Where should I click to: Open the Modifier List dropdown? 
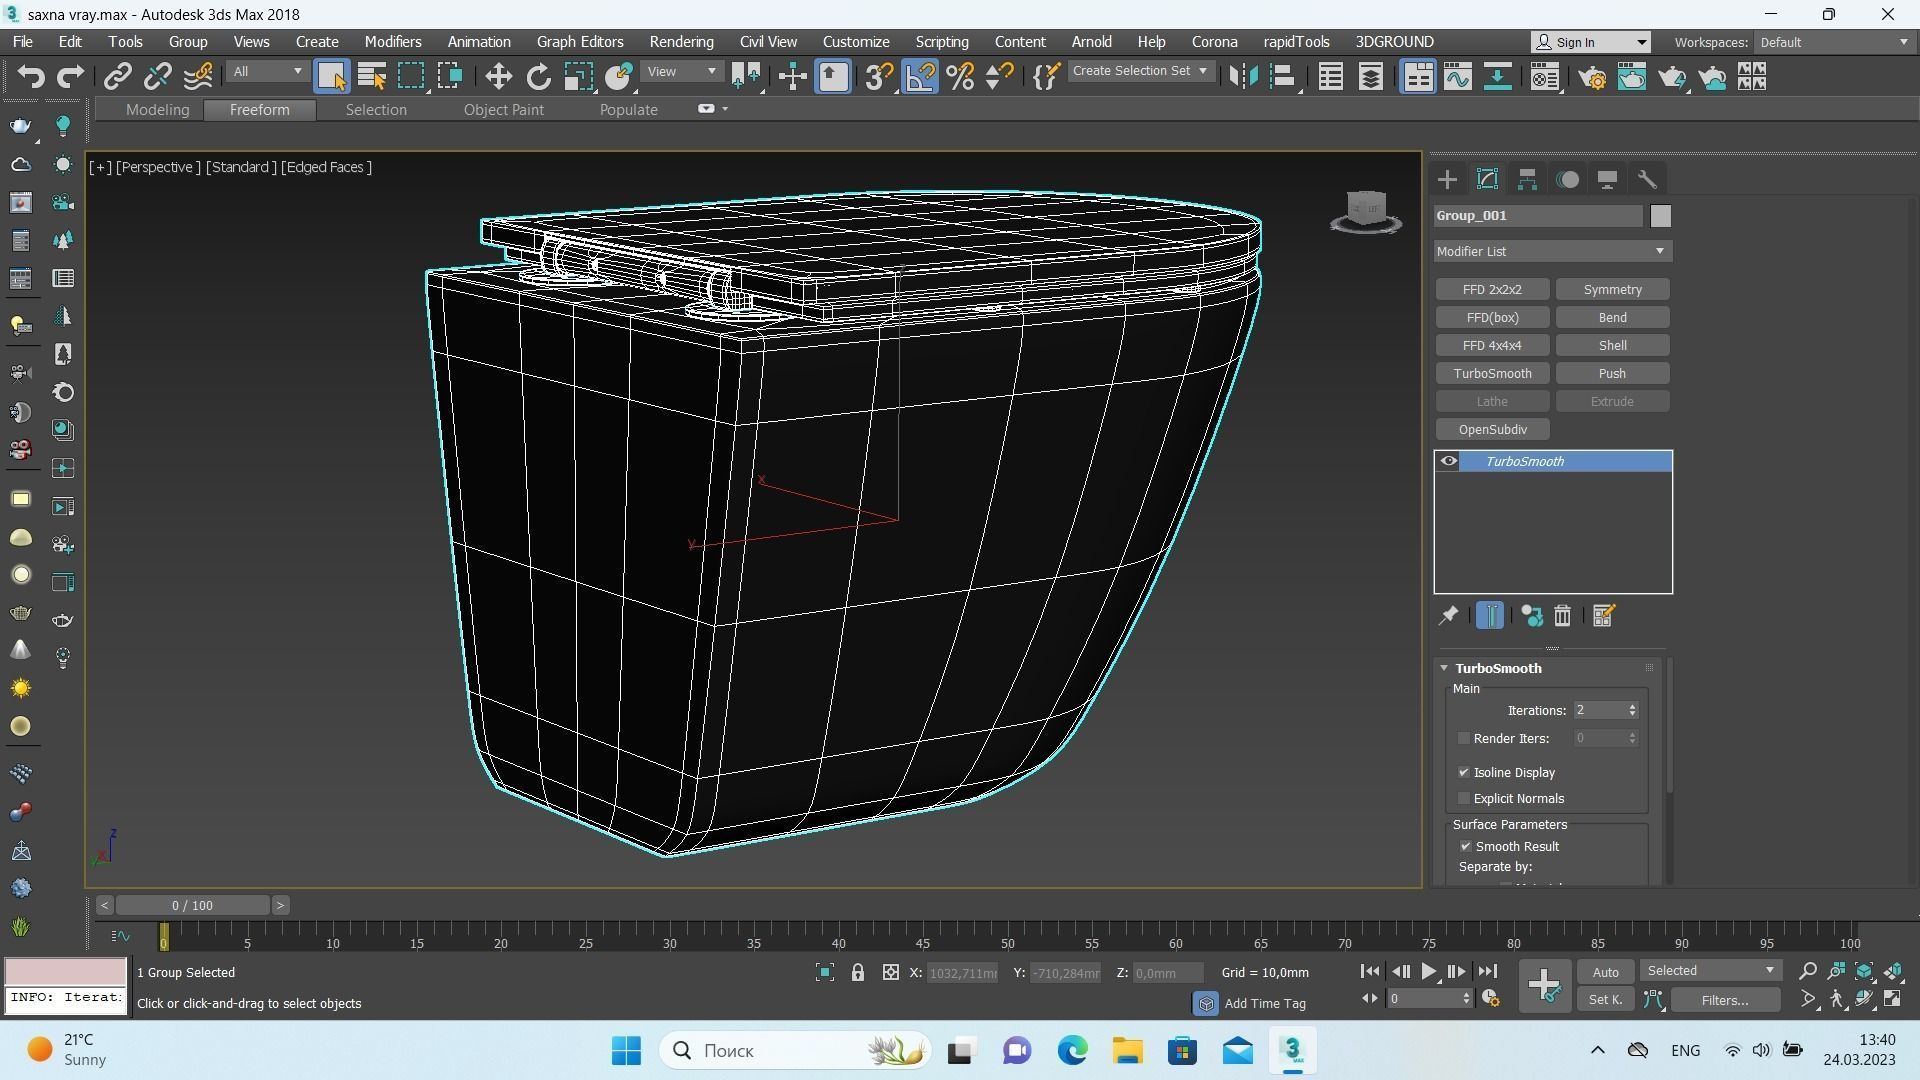tap(1552, 251)
